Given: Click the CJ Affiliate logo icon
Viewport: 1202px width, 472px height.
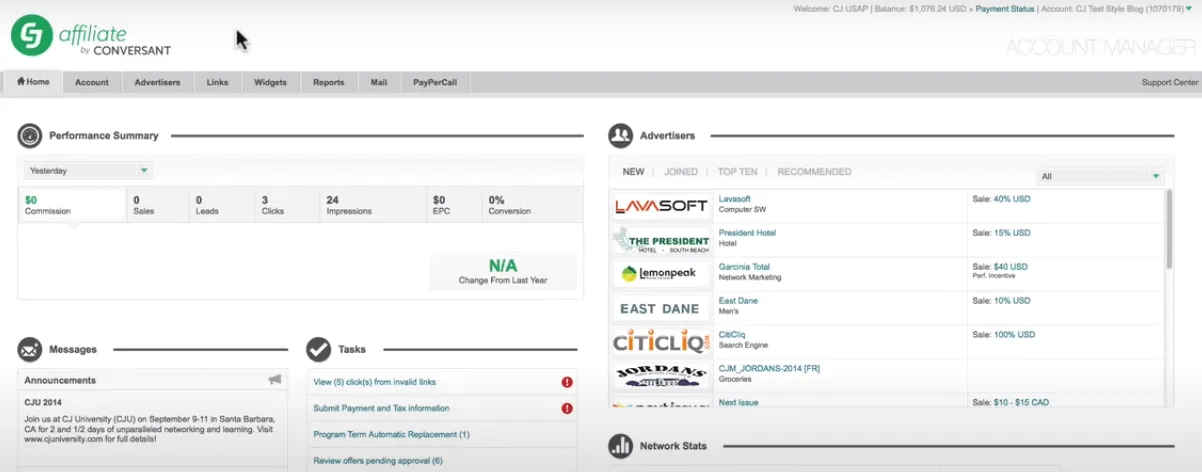Looking at the screenshot, I should pos(32,35).
